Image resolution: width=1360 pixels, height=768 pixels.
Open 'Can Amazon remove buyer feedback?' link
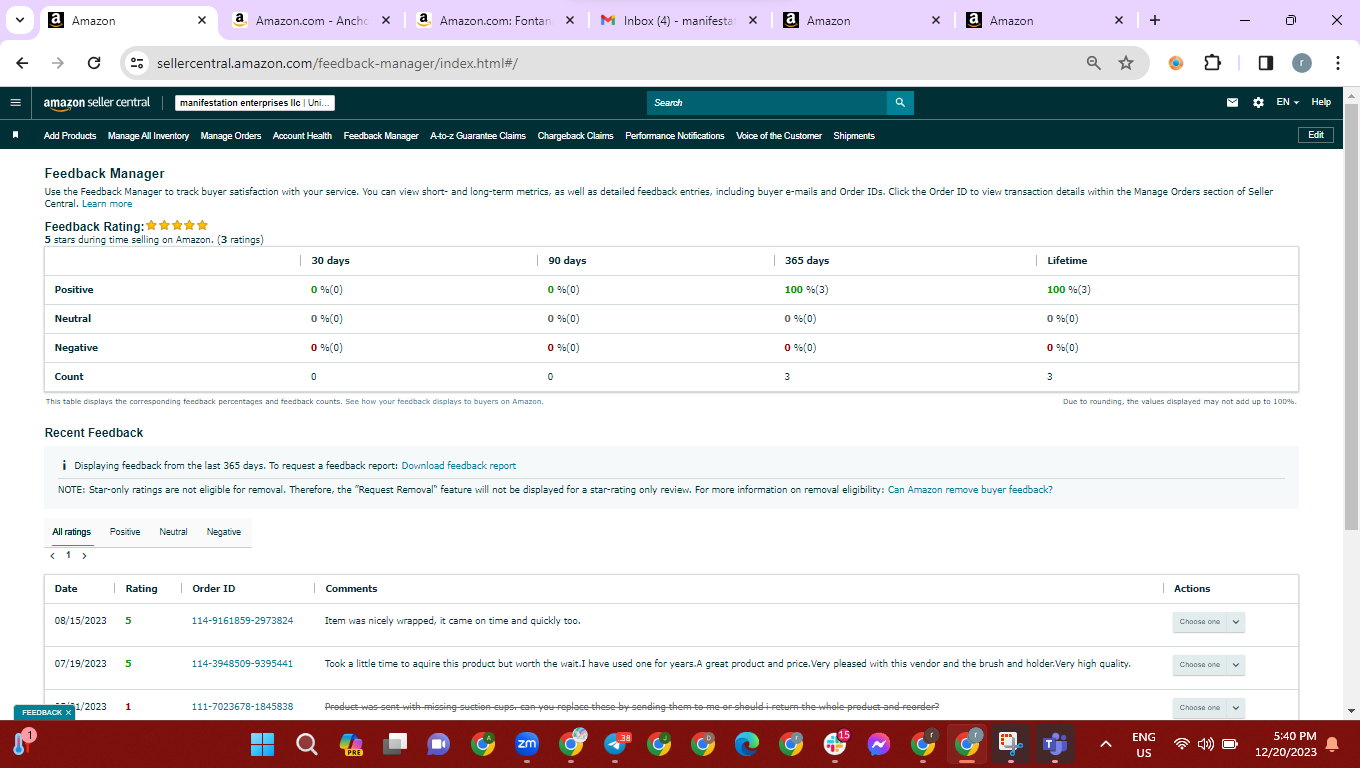970,490
